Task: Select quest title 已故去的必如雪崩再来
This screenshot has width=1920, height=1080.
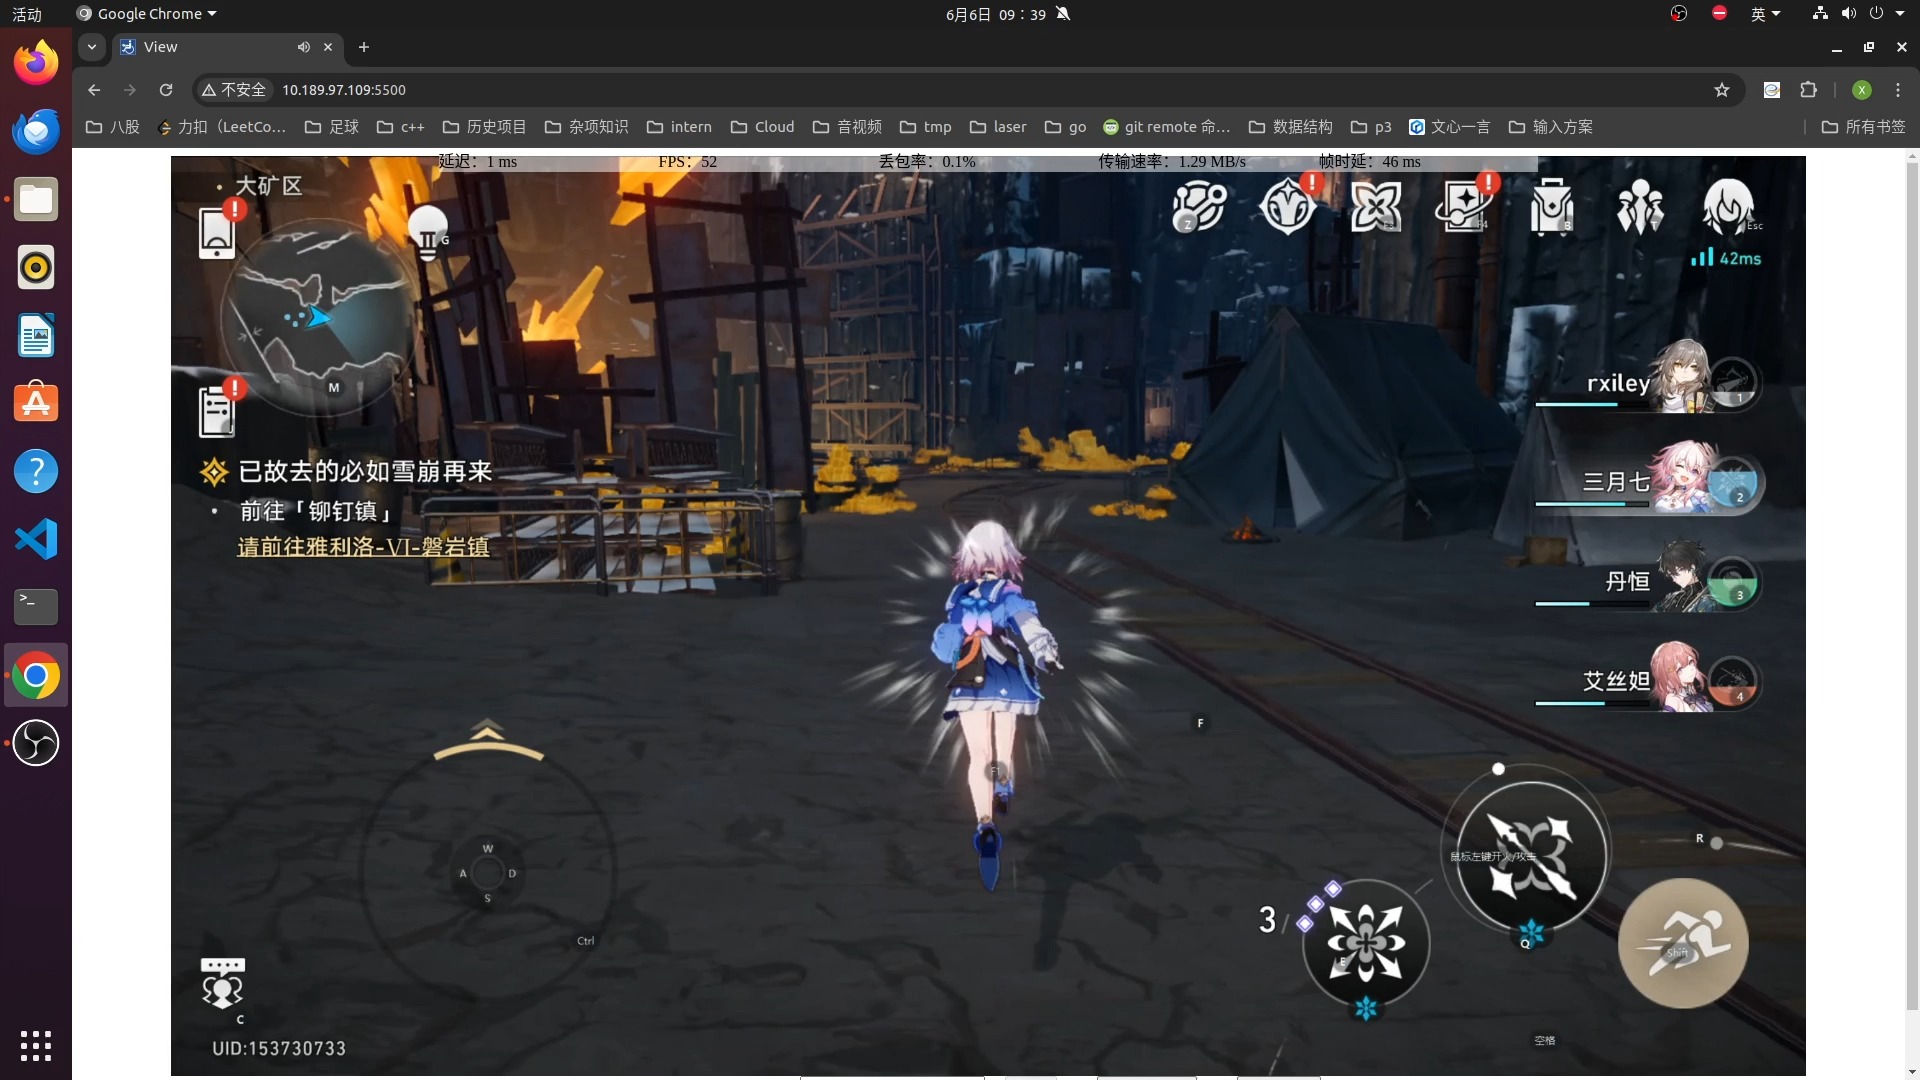Action: coord(365,471)
